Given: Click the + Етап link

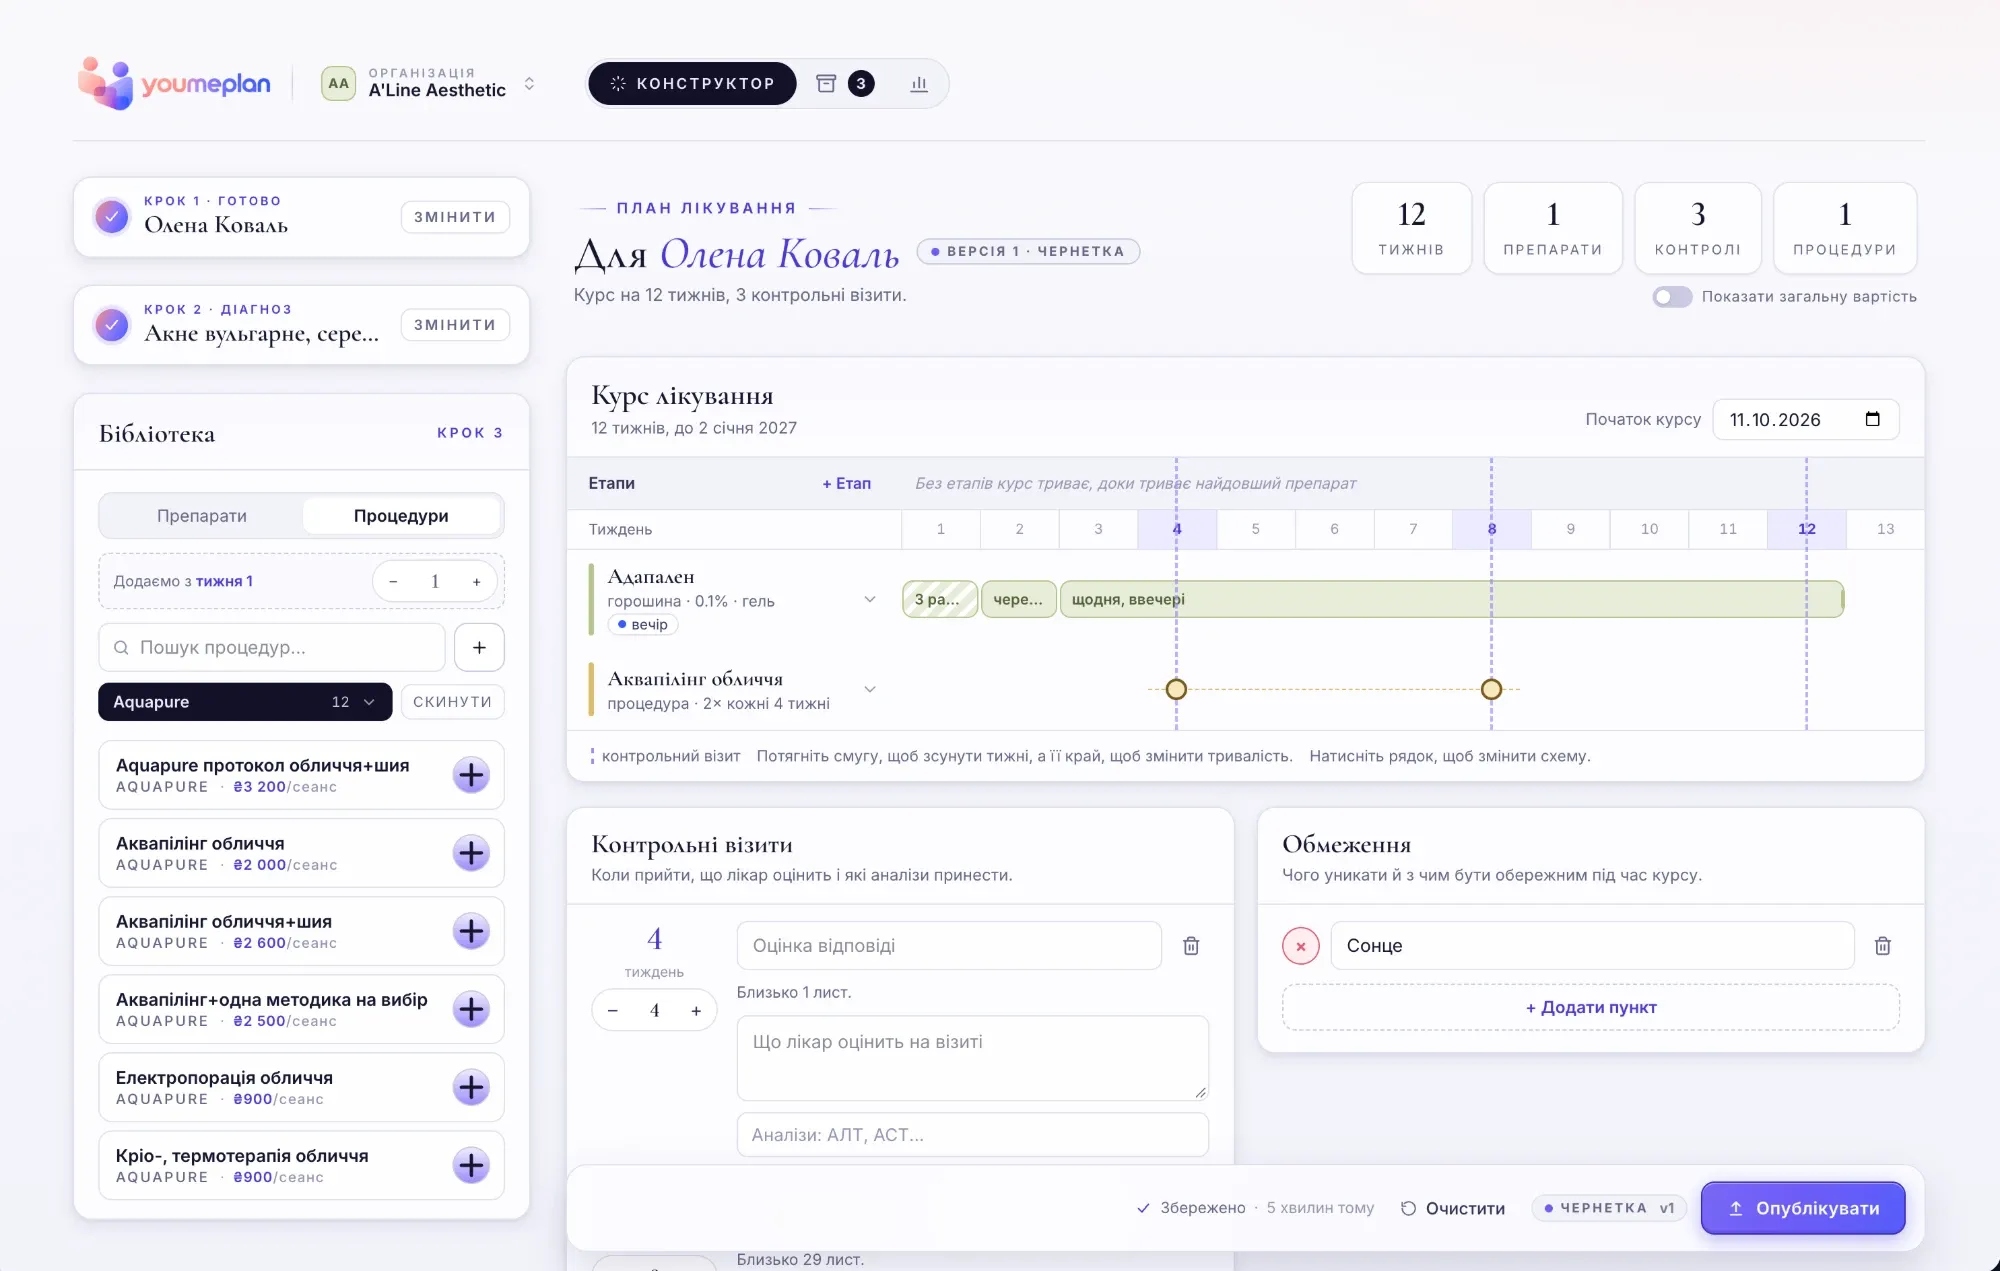Looking at the screenshot, I should [x=847, y=484].
